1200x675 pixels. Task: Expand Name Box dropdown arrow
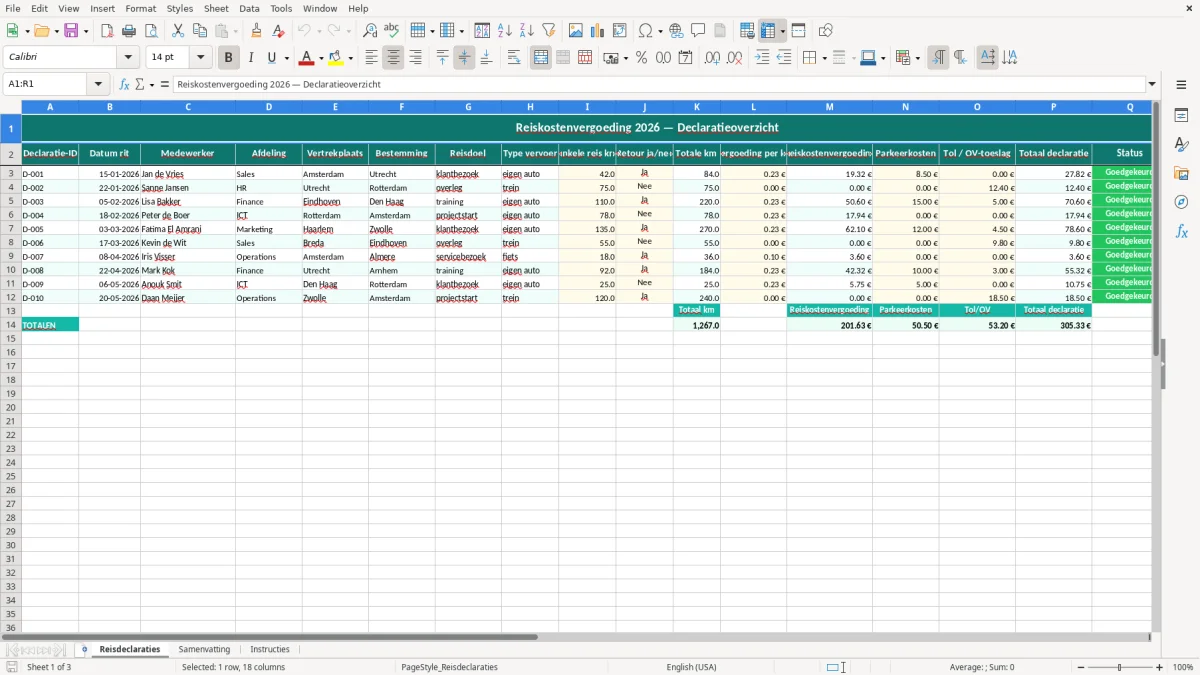(98, 84)
